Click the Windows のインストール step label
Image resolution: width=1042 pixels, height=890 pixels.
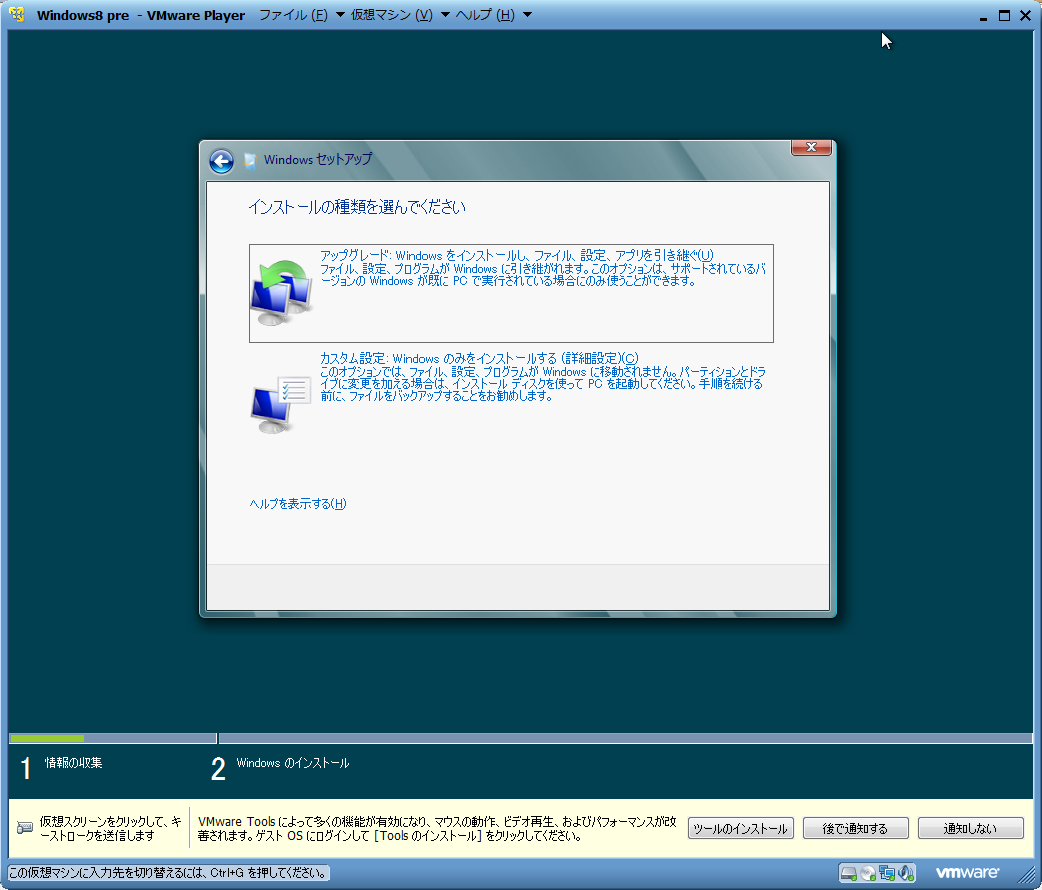point(292,763)
